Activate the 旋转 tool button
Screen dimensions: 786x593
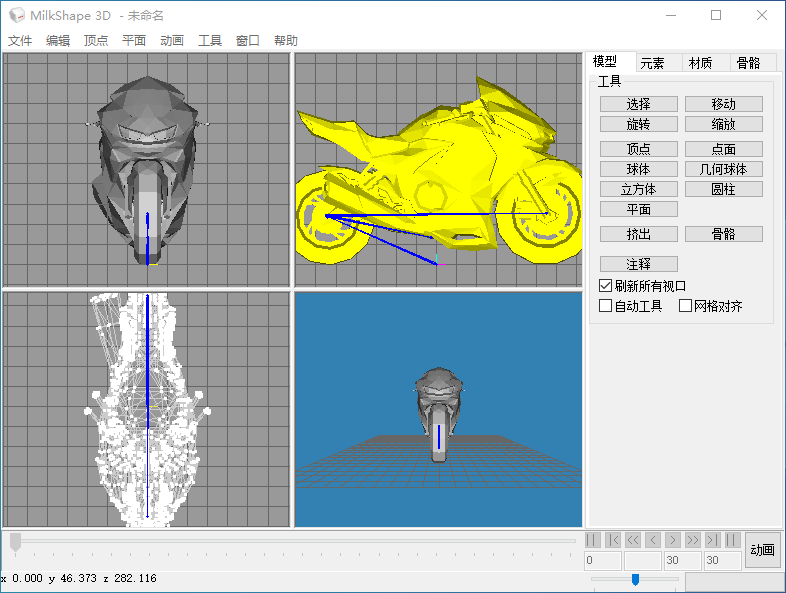639,124
